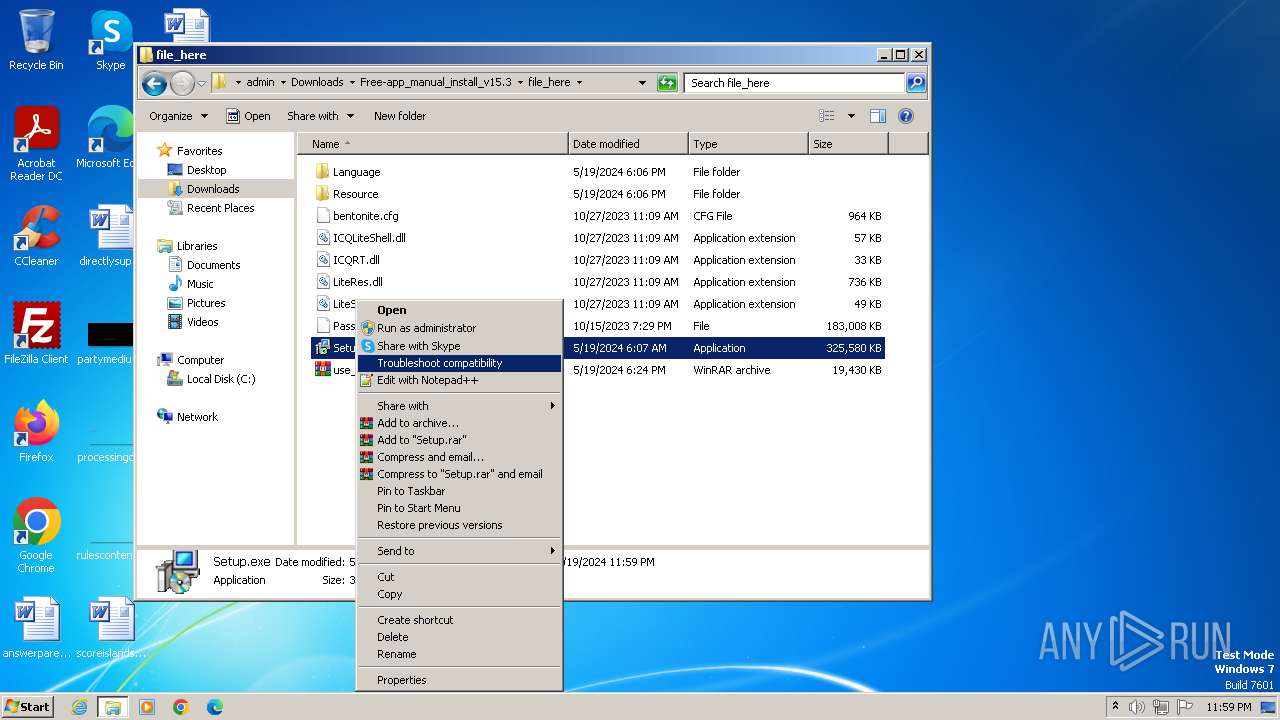This screenshot has height=720, width=1280.
Task: Click the New folder button
Action: pyautogui.click(x=400, y=116)
